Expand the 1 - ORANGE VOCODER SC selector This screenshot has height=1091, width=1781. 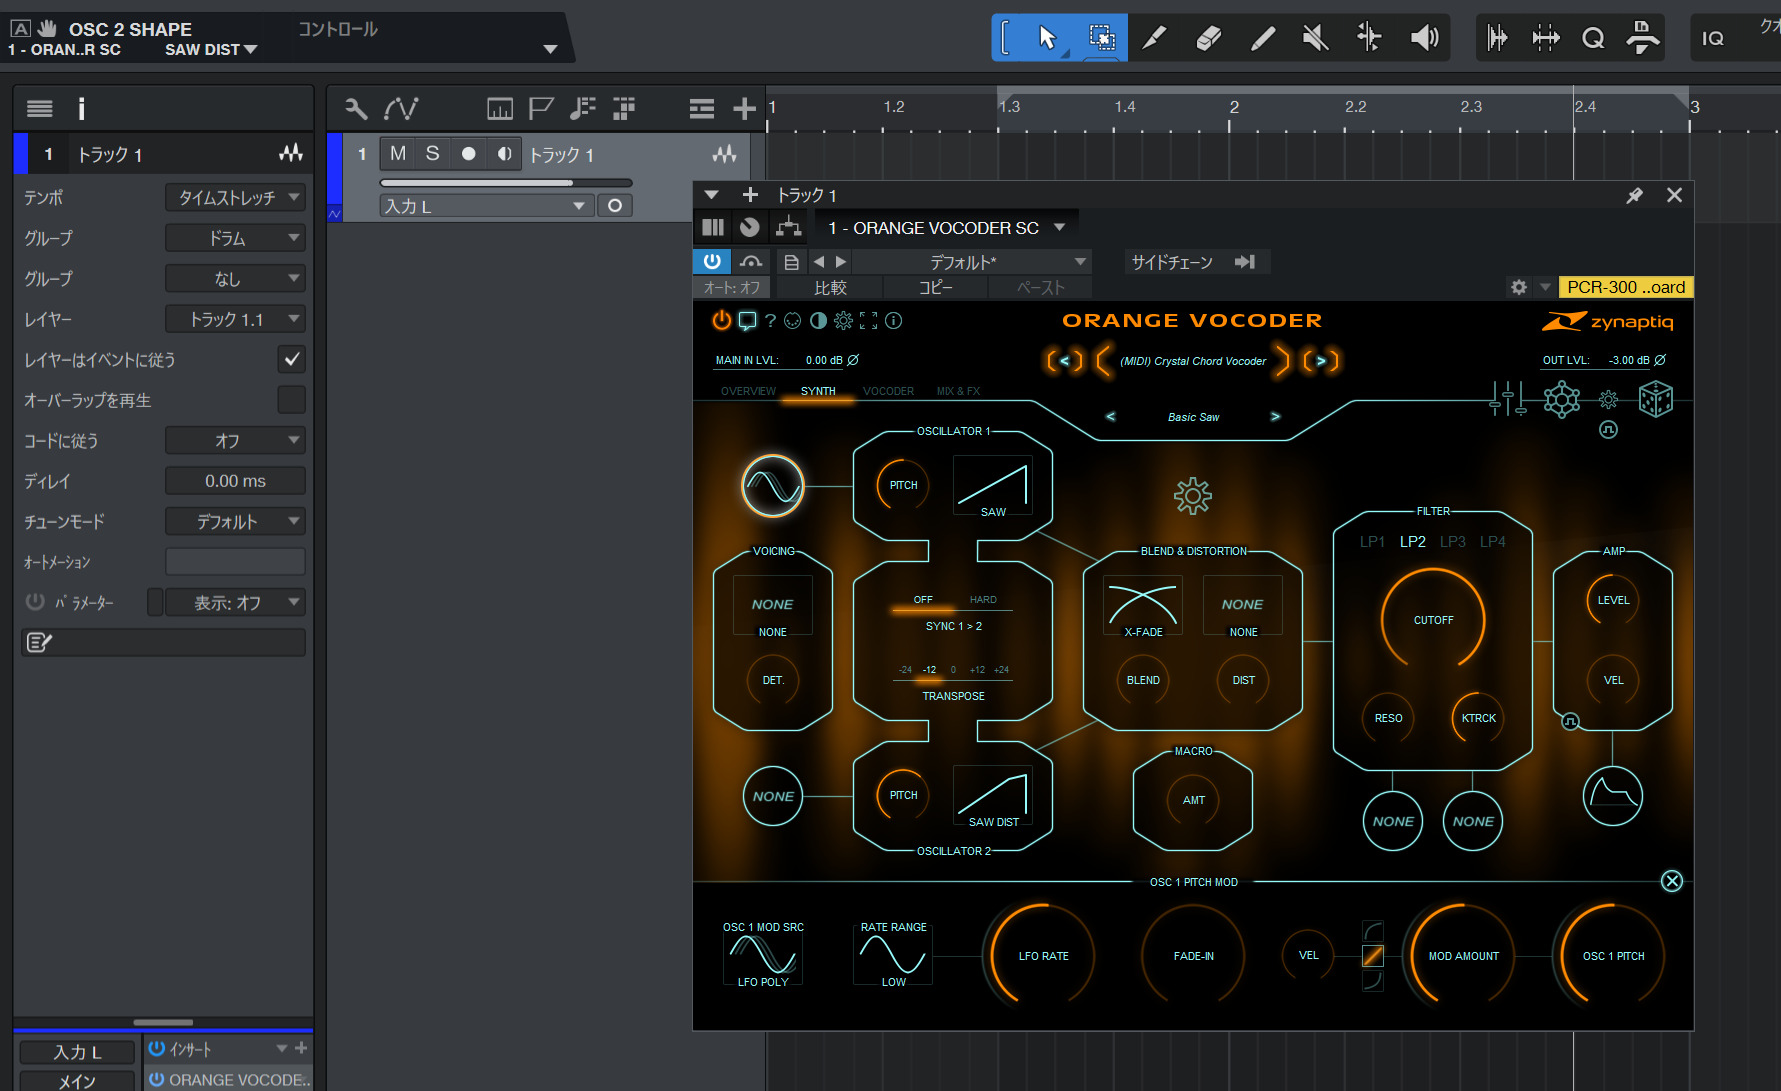pos(946,228)
